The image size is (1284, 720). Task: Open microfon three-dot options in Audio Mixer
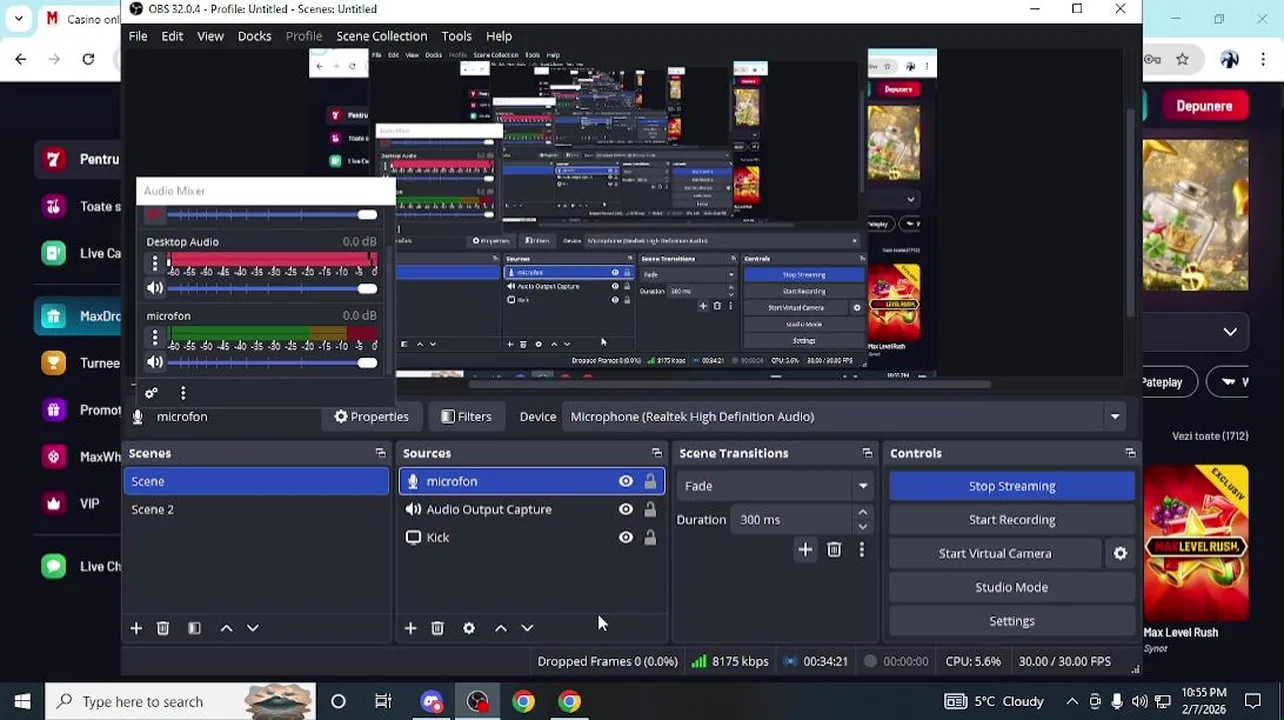154,338
